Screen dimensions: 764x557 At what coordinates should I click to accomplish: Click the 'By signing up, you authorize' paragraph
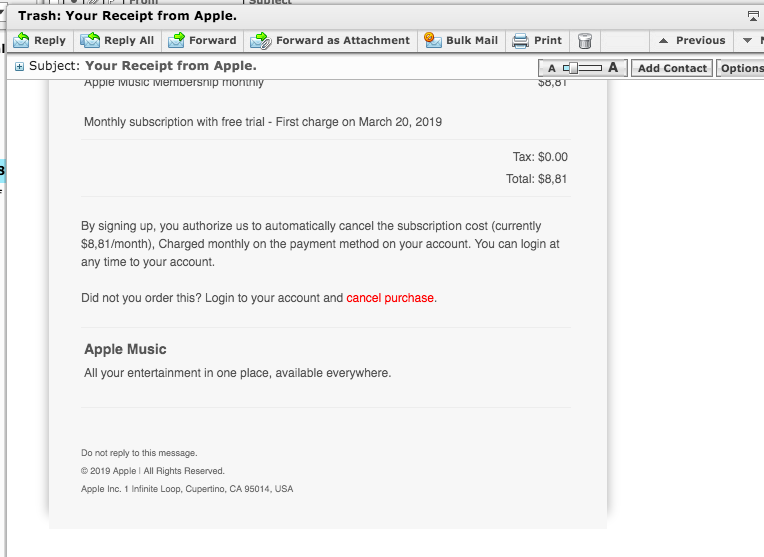320,244
